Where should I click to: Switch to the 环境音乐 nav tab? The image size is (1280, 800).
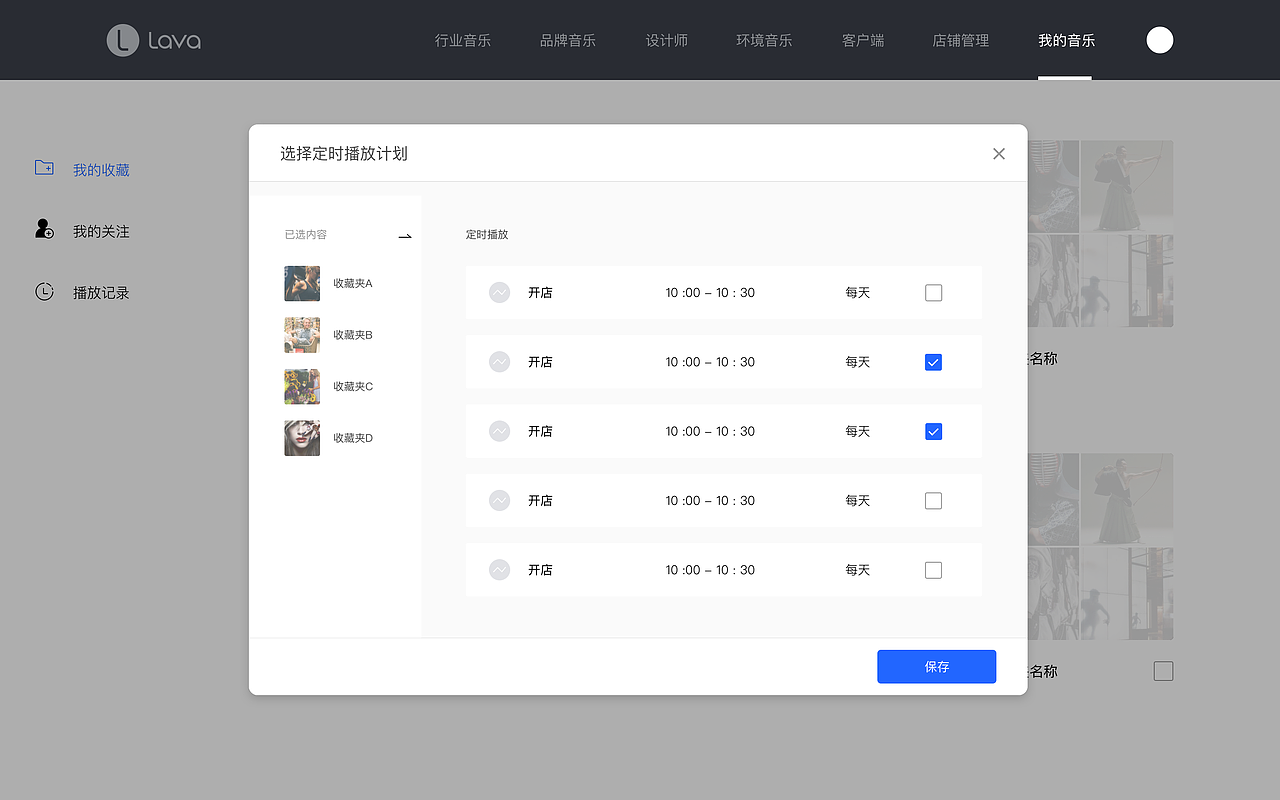click(764, 40)
